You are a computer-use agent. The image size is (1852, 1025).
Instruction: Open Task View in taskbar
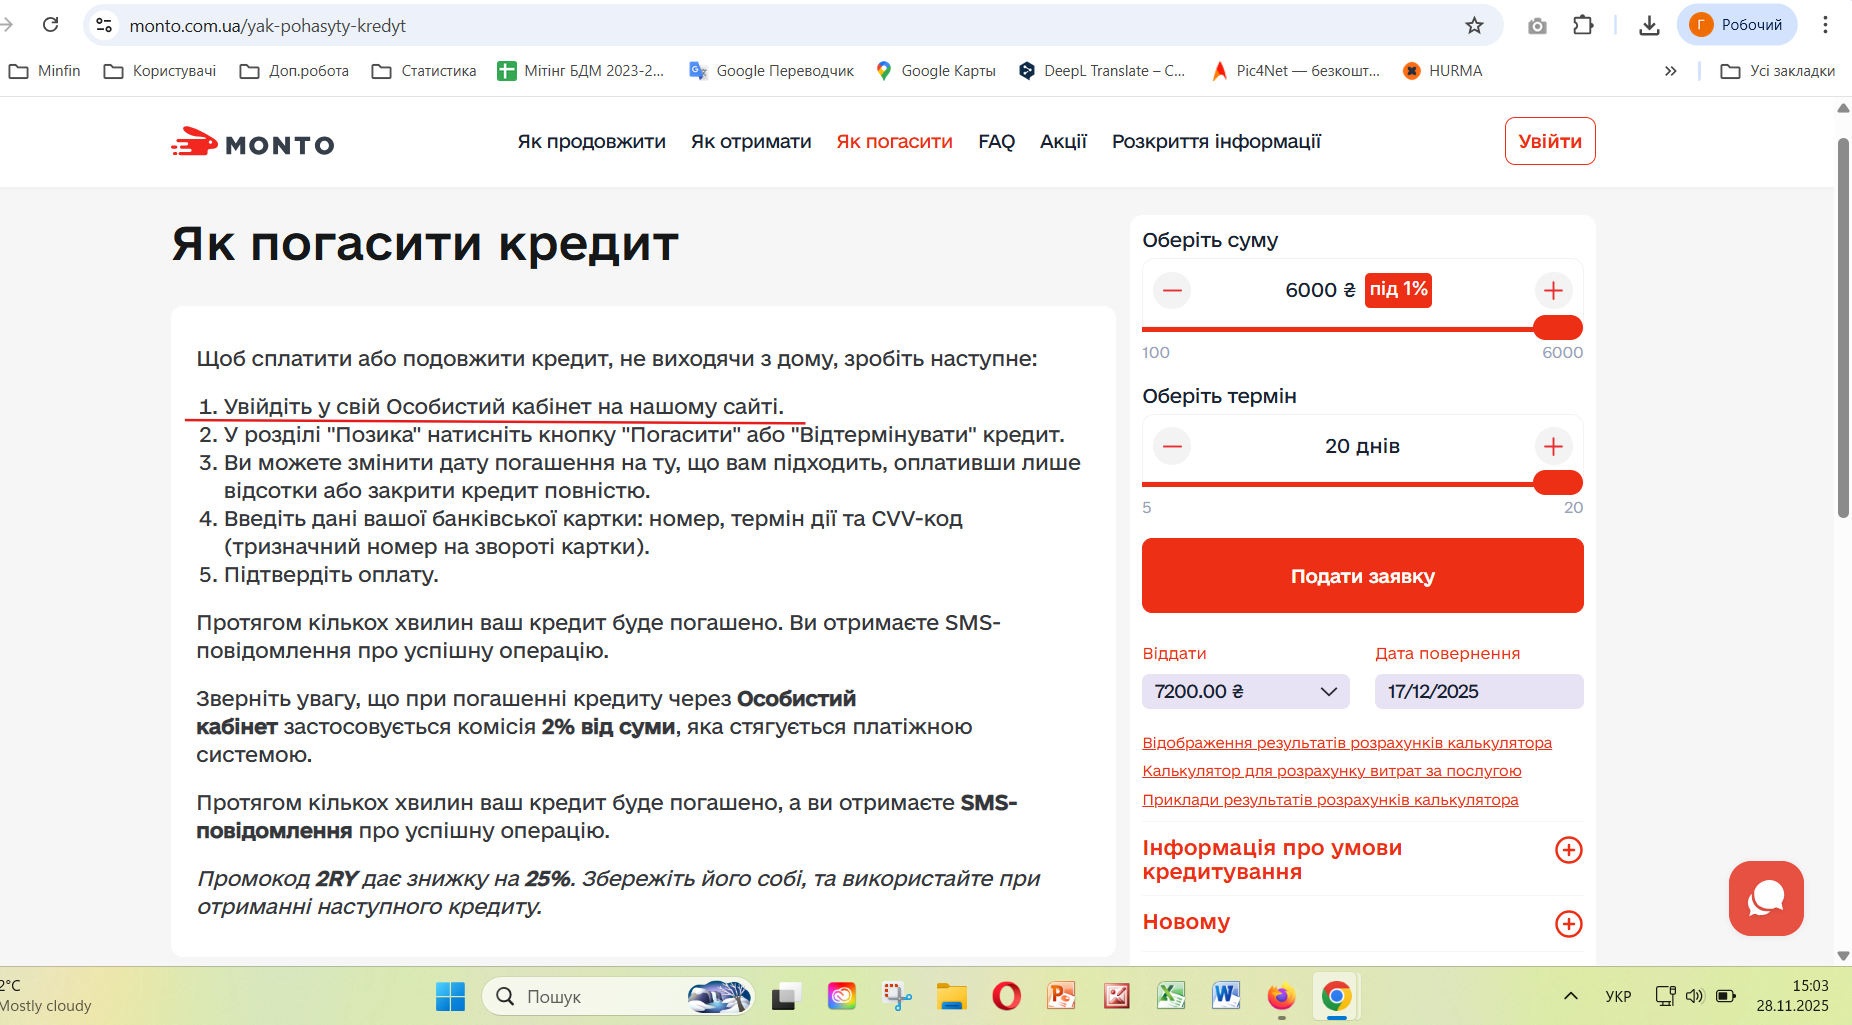(786, 996)
